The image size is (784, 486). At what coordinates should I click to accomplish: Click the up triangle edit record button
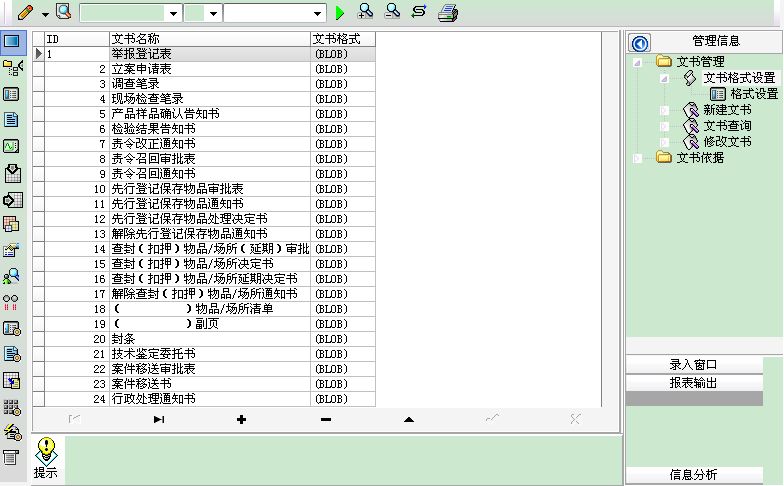point(409,420)
